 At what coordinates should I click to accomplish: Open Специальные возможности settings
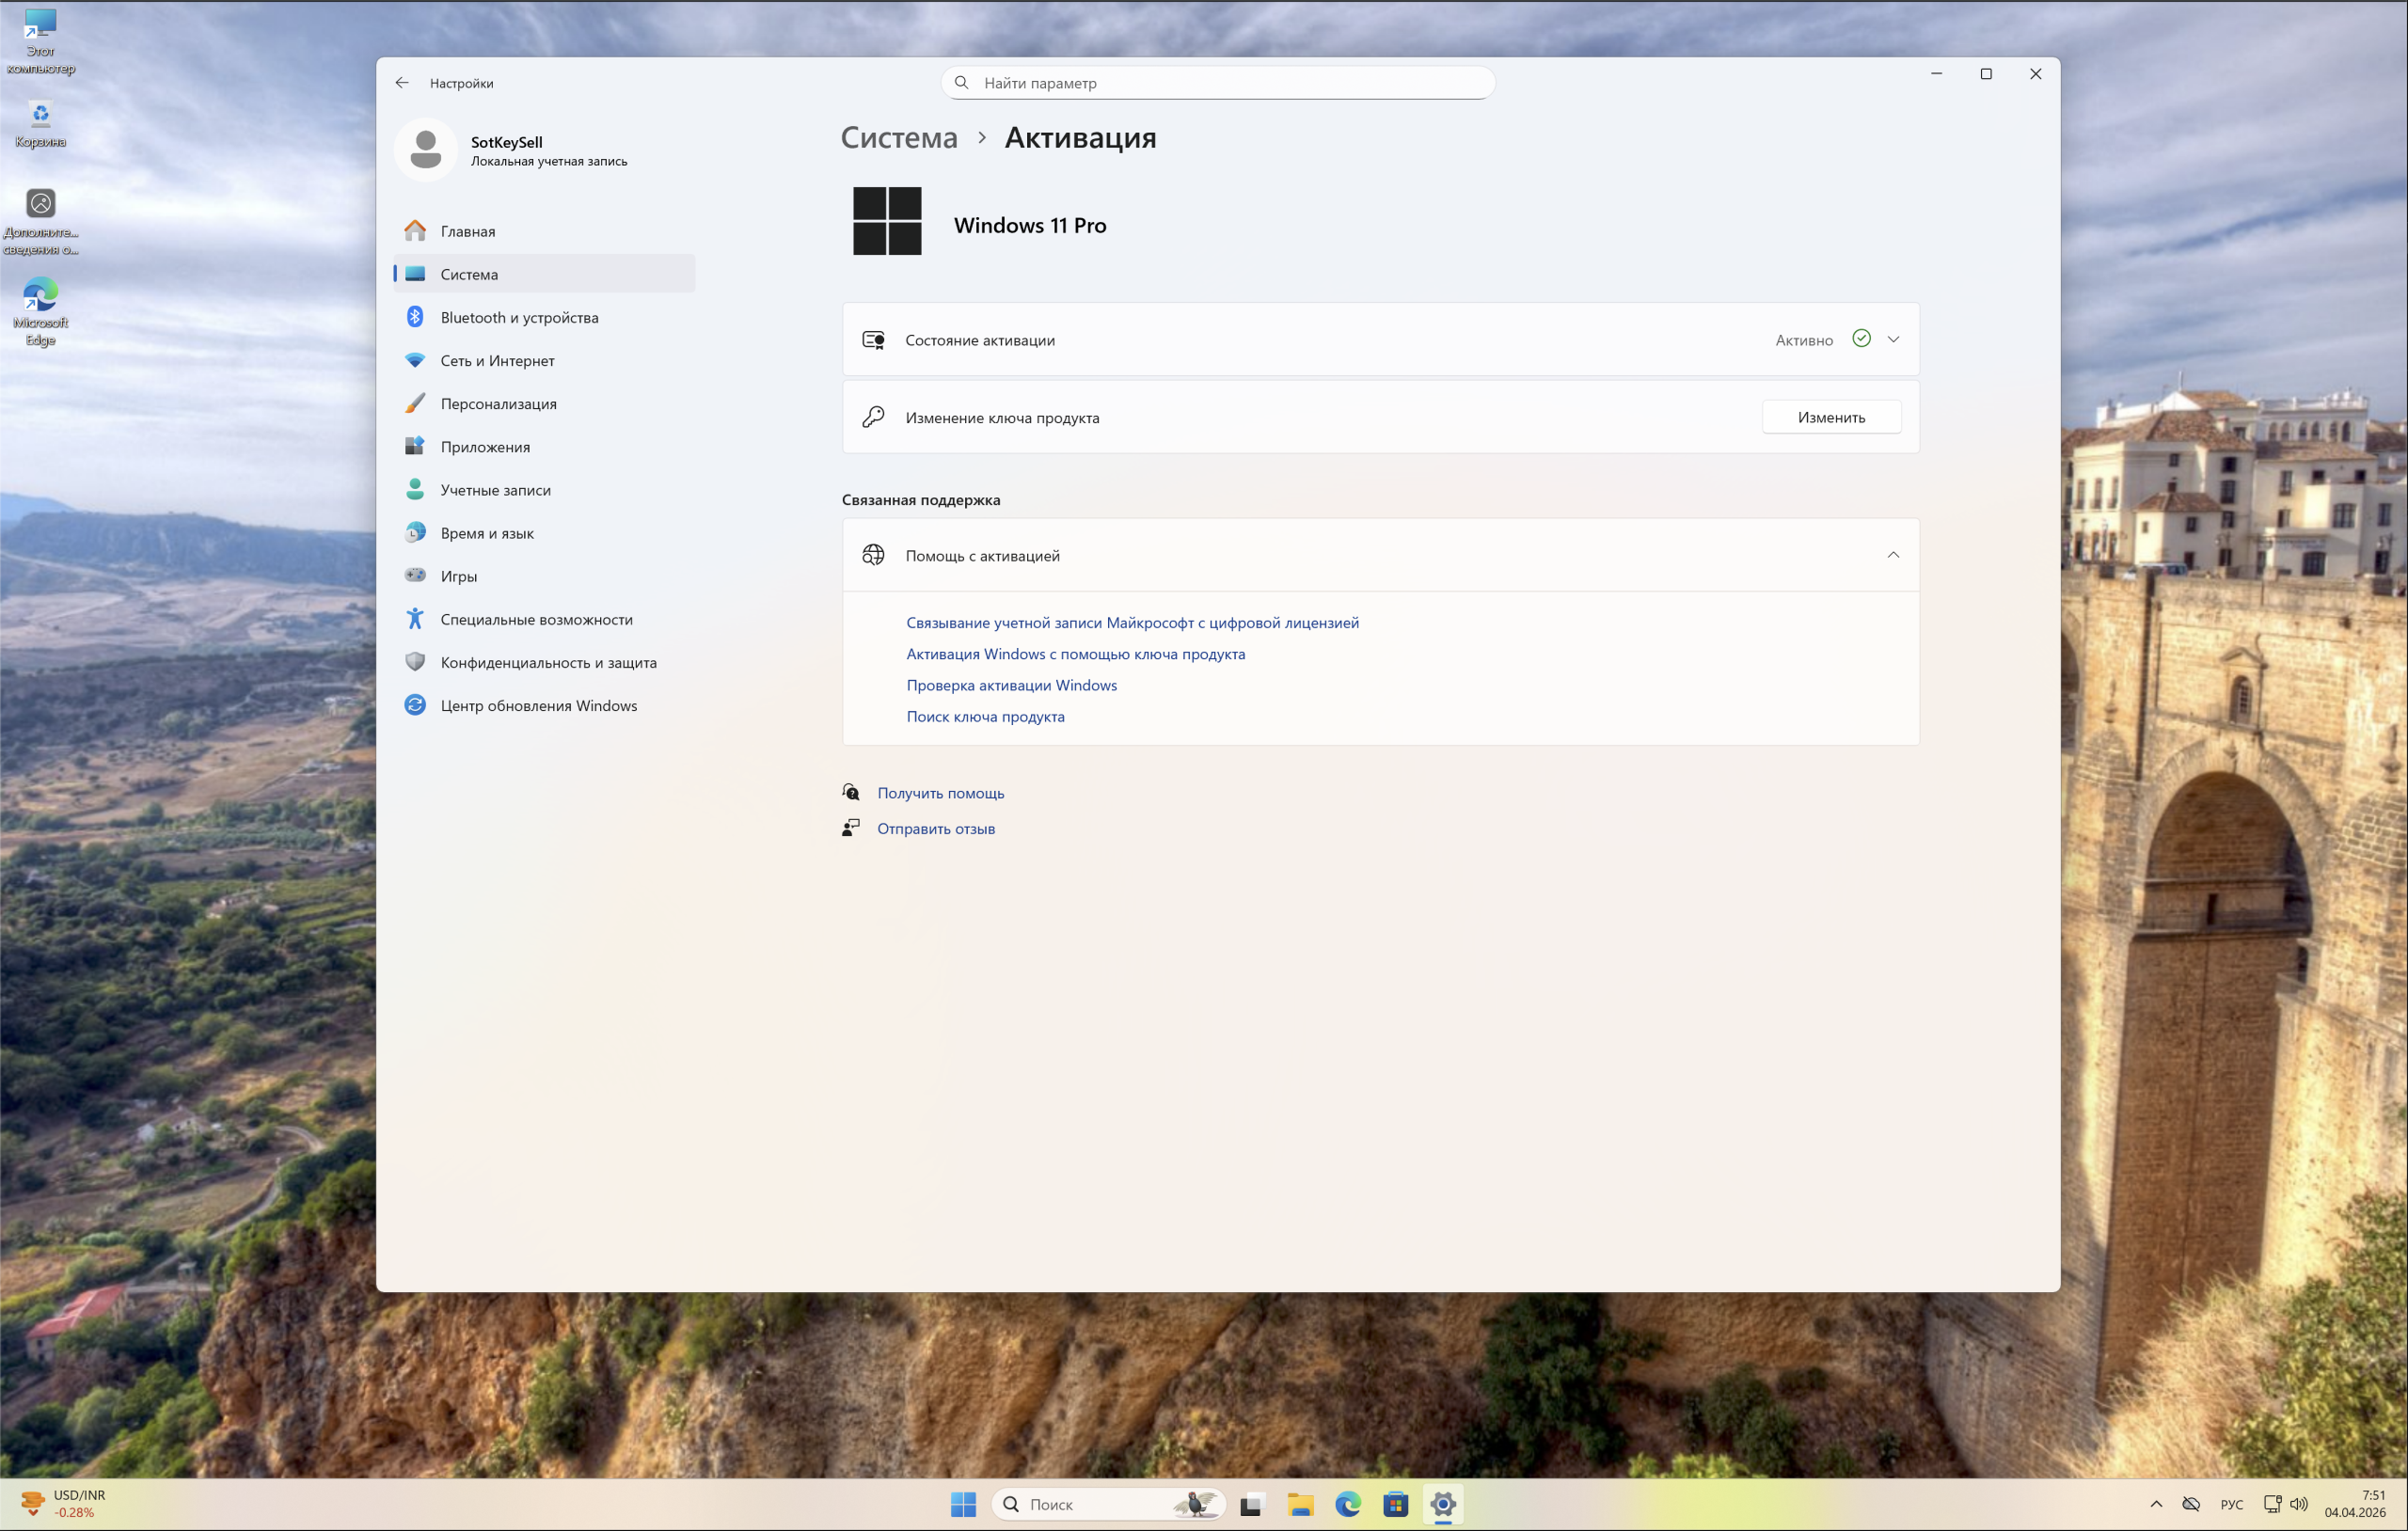536,618
